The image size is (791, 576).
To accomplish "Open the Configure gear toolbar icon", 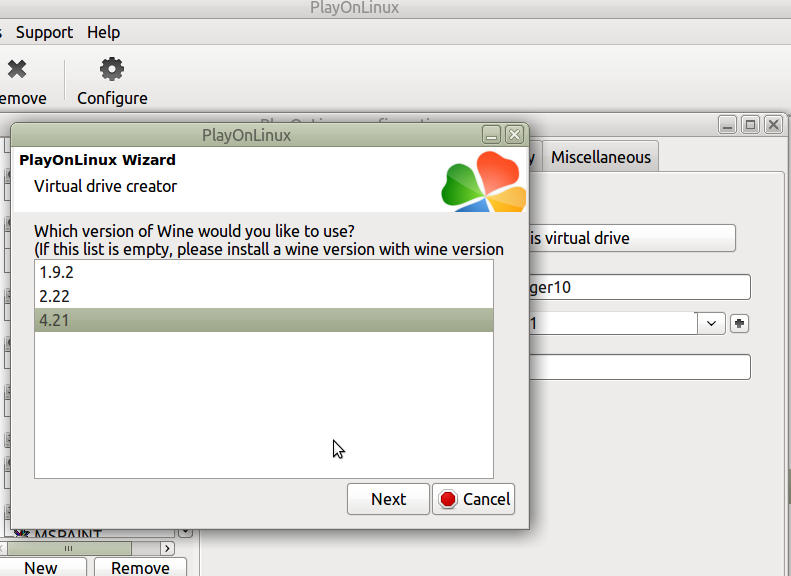I will pos(111,69).
